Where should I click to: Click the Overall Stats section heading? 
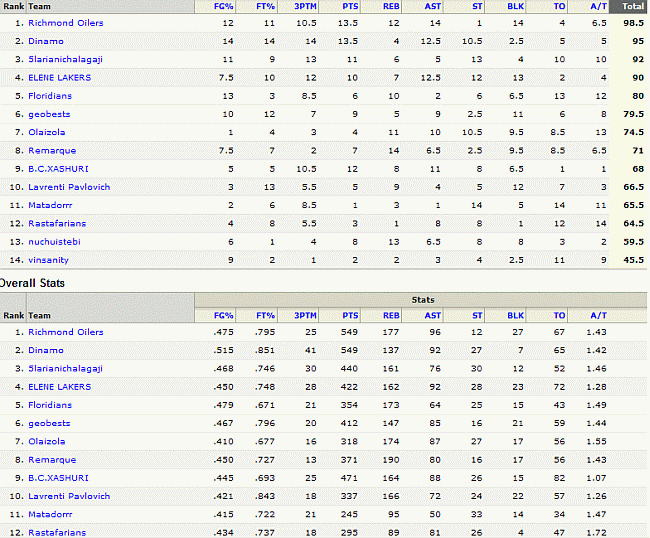tap(32, 283)
